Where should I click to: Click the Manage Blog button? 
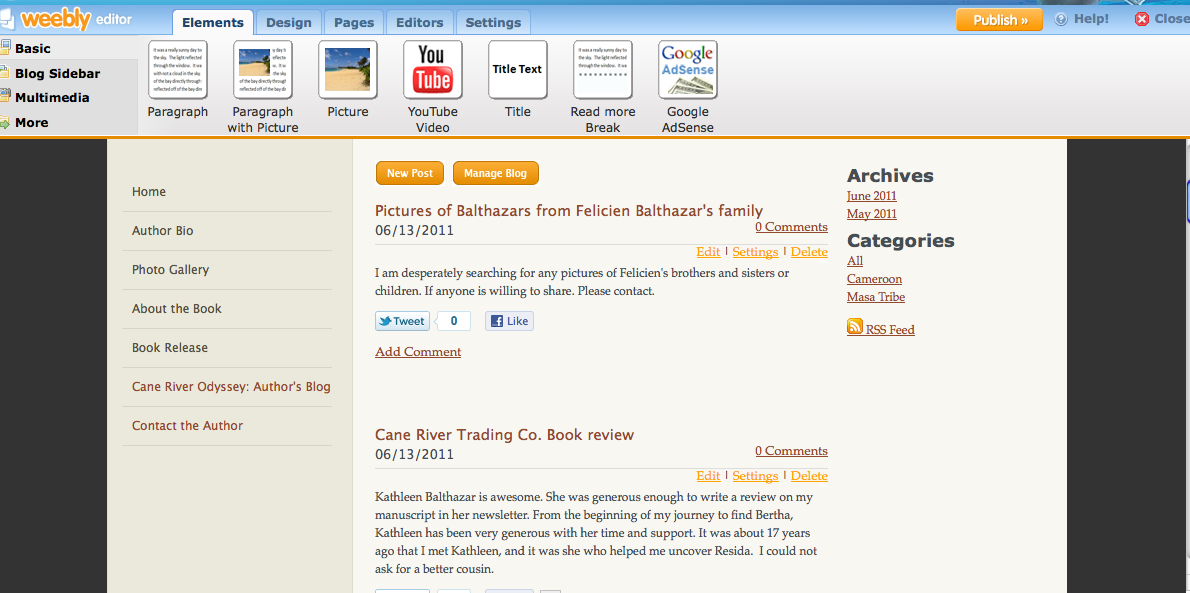495,173
